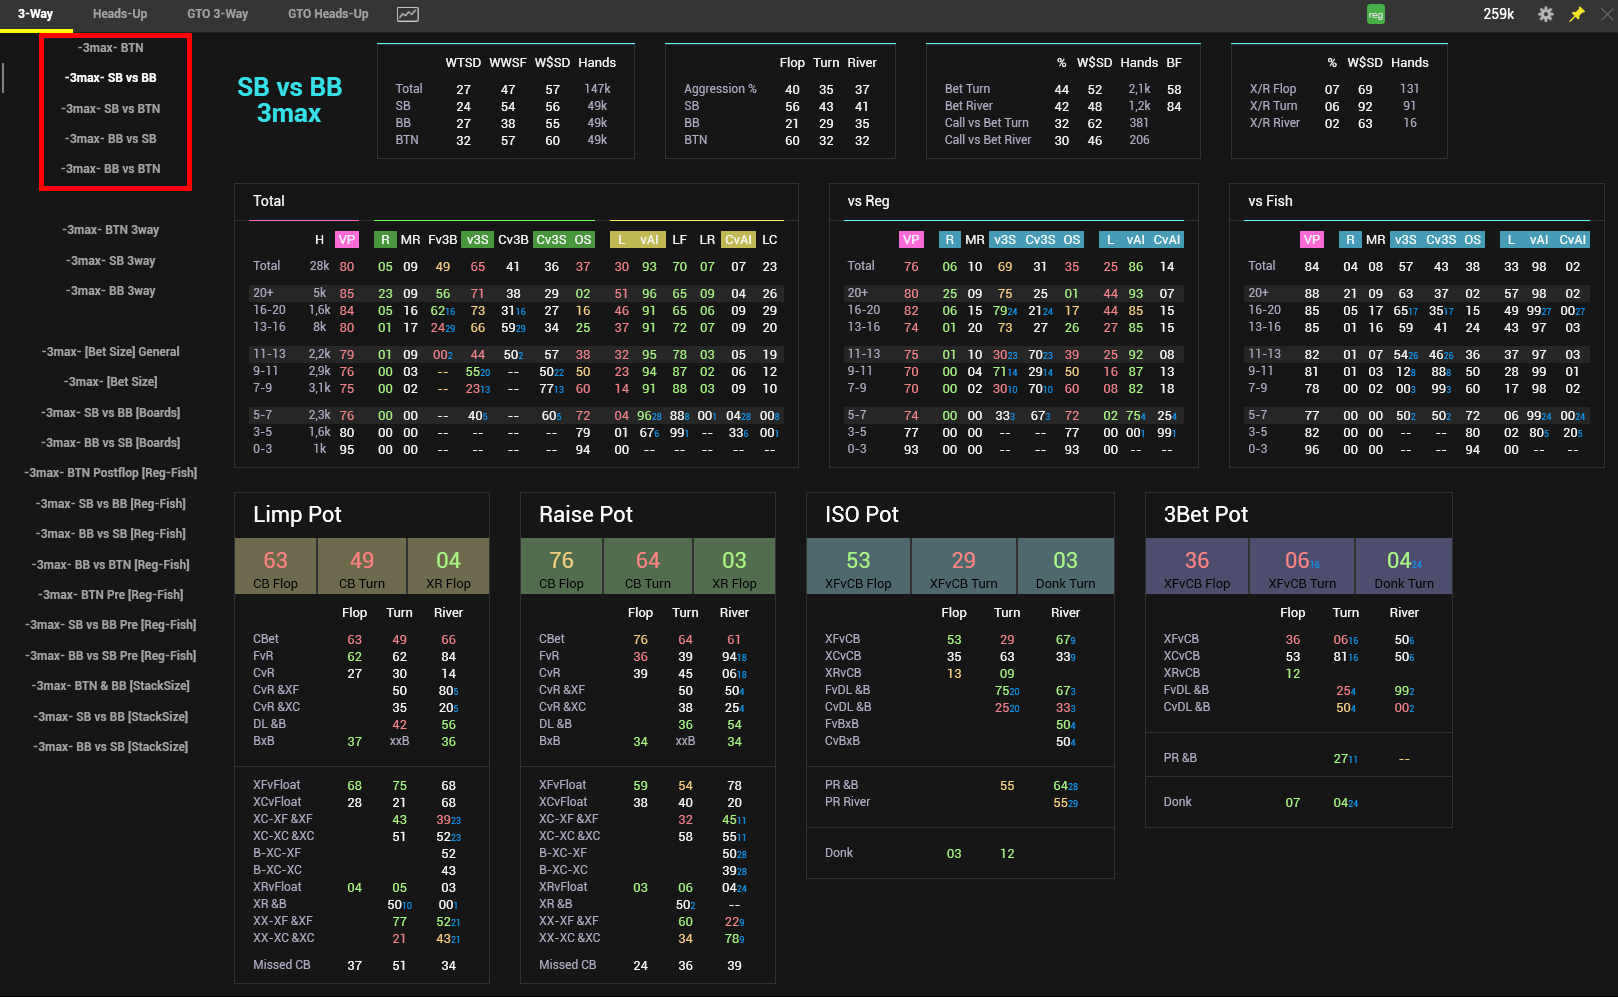Image resolution: width=1618 pixels, height=997 pixels.
Task: Click the 259k hands count
Action: coord(1498,14)
